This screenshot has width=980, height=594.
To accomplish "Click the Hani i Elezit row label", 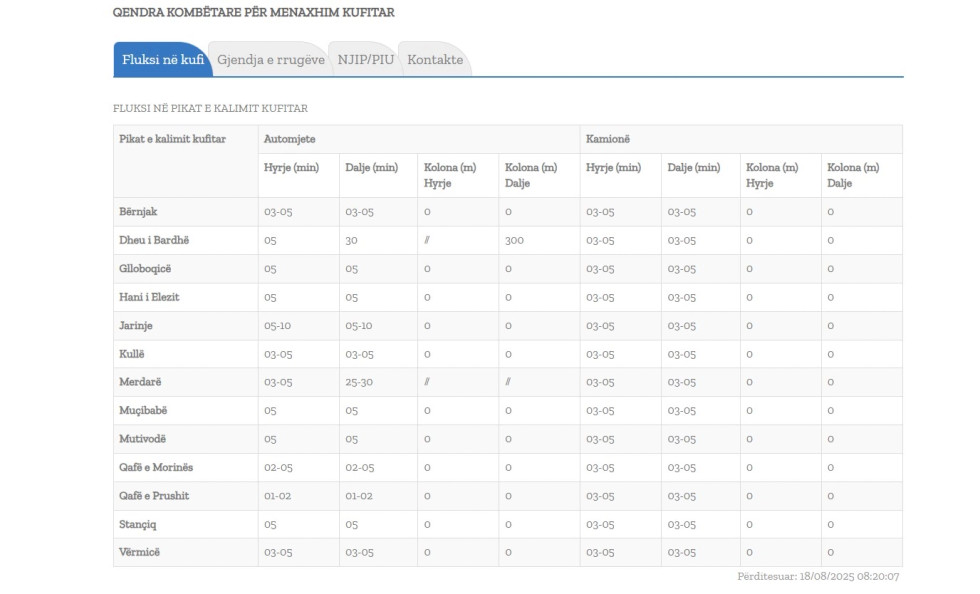I will 149,297.
